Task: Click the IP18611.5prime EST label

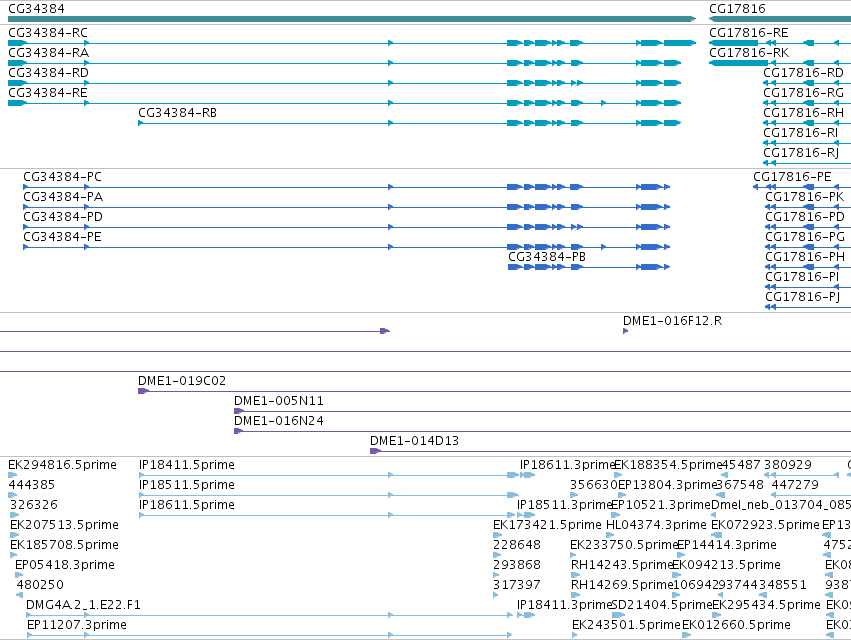Action: (187, 505)
